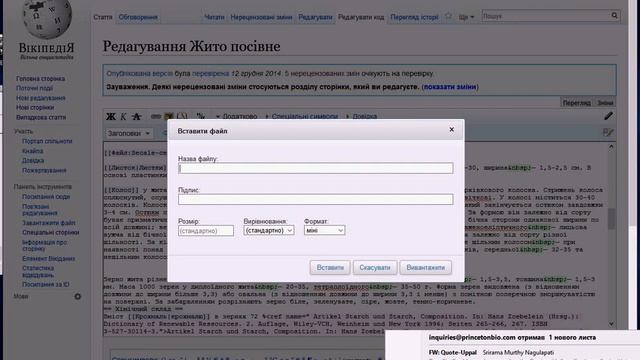Open the Нерецензовані зміни tab

261,17
